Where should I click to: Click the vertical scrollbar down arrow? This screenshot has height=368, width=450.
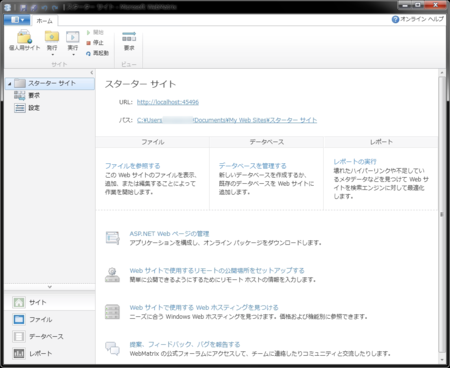(442, 360)
